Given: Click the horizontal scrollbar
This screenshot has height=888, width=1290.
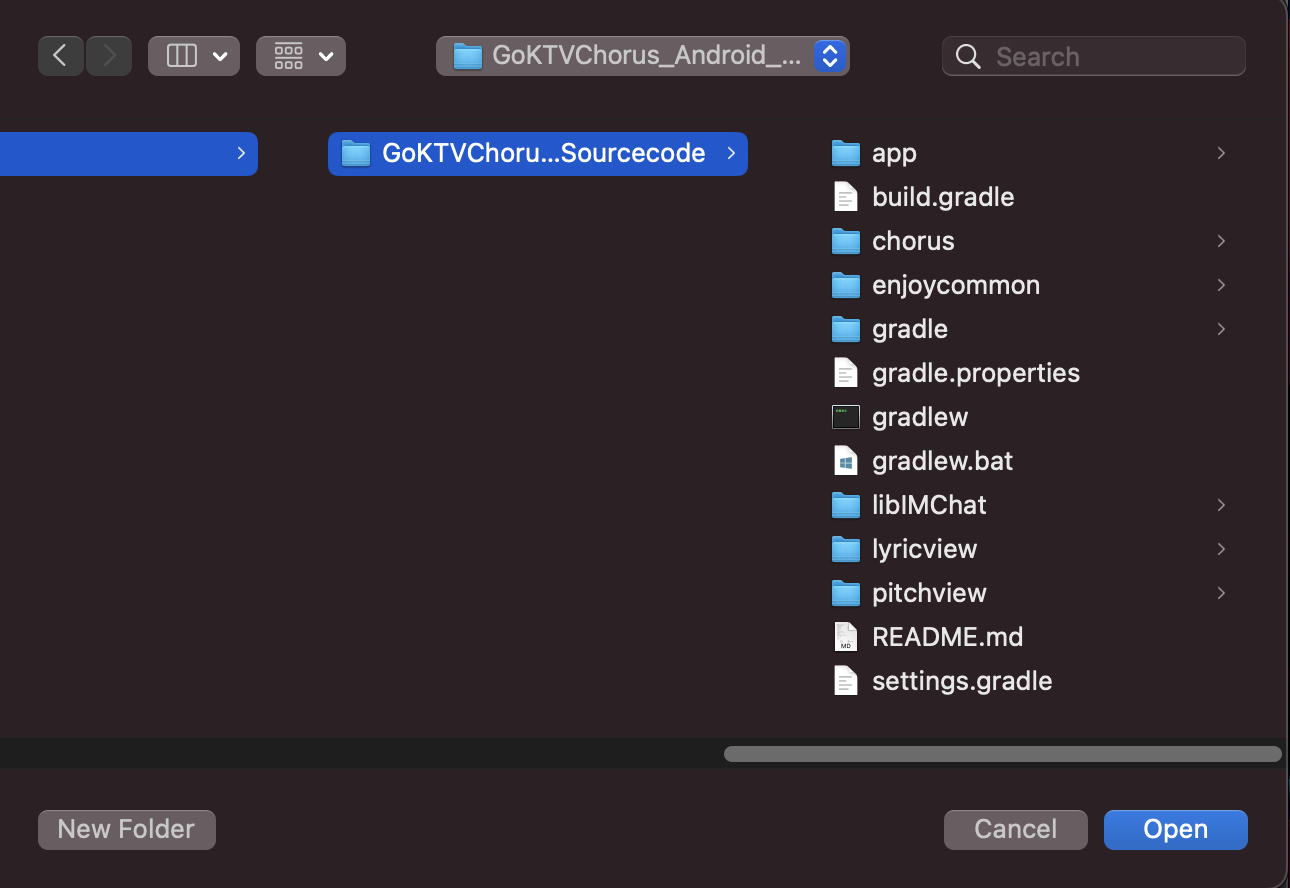Looking at the screenshot, I should (1002, 754).
